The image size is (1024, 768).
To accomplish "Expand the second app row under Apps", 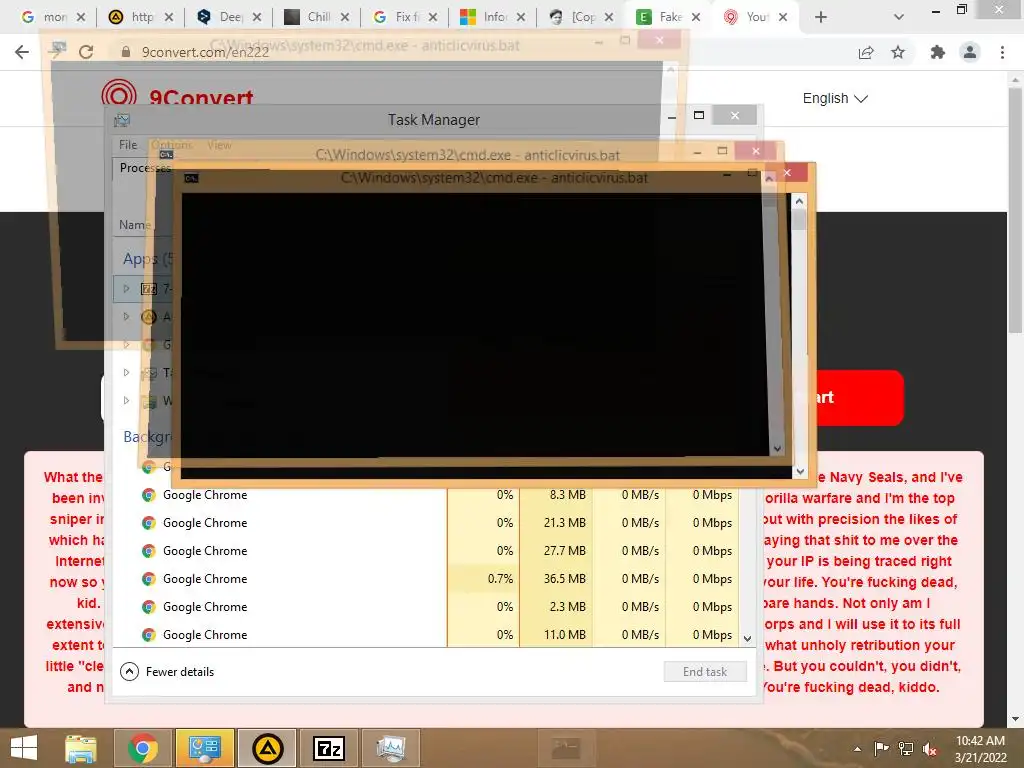I will [127, 317].
